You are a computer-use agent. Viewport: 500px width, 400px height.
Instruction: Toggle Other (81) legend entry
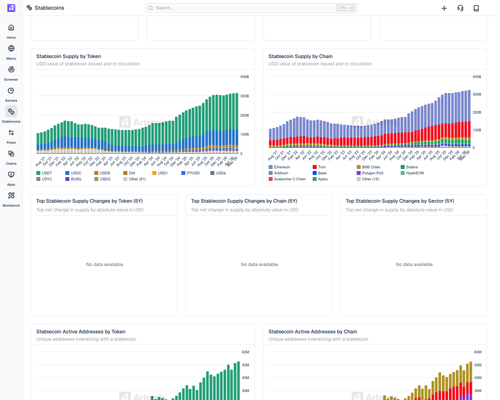(x=134, y=179)
